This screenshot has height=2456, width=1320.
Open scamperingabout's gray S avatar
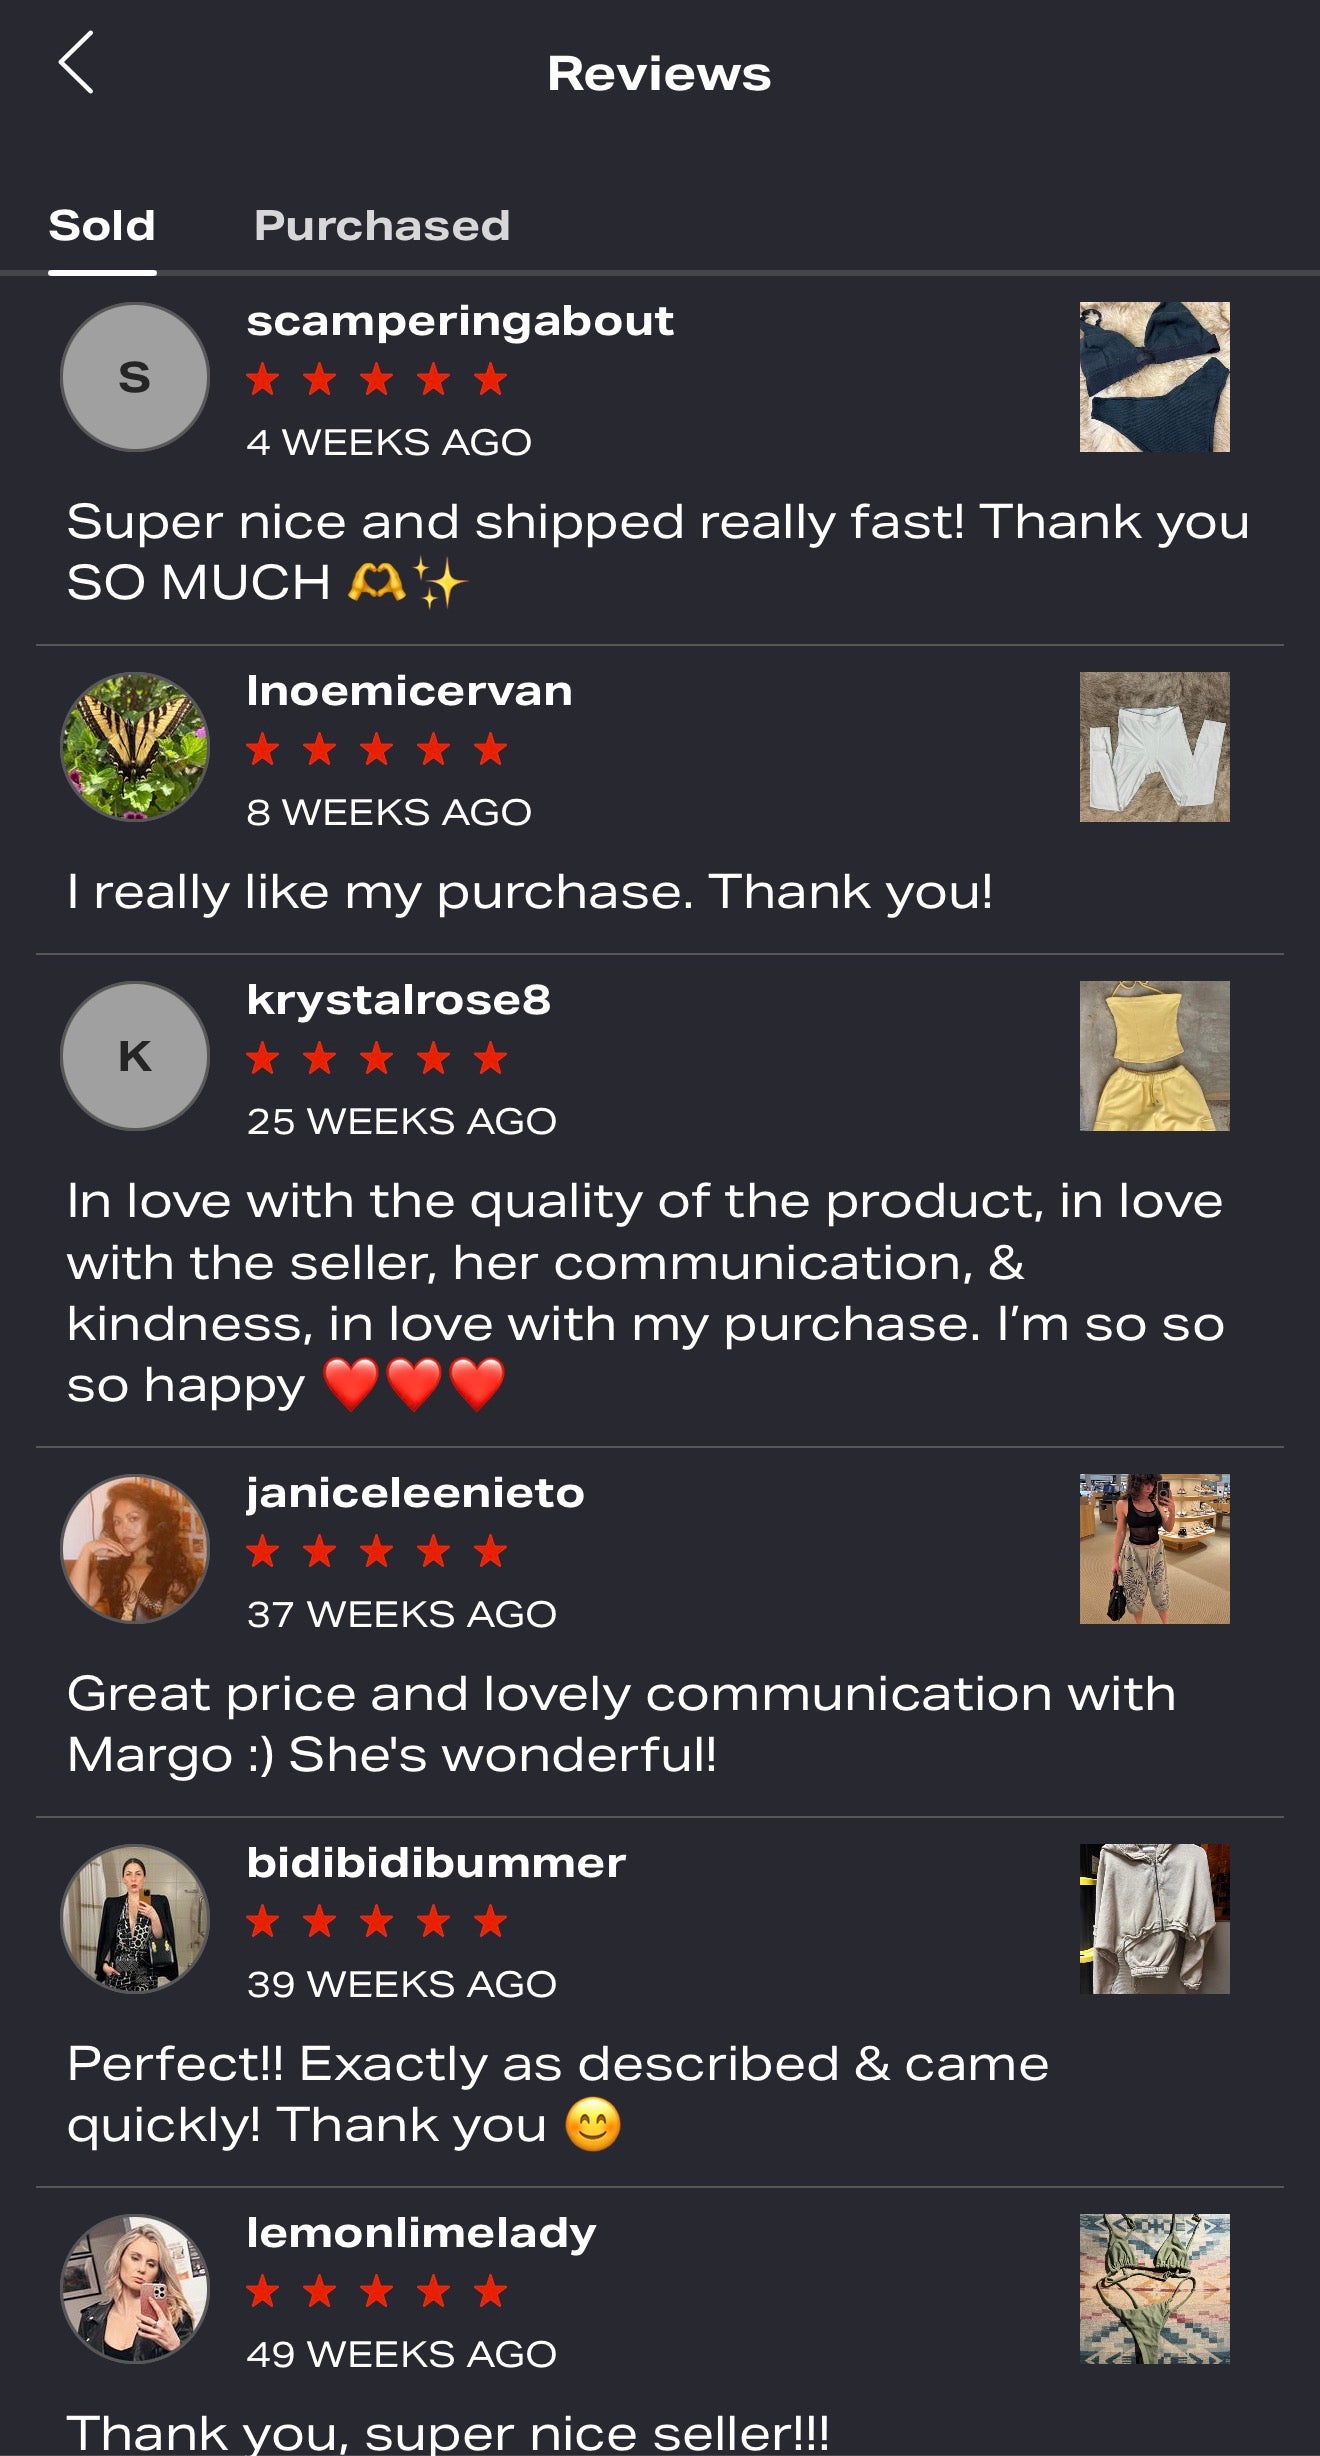pos(135,377)
